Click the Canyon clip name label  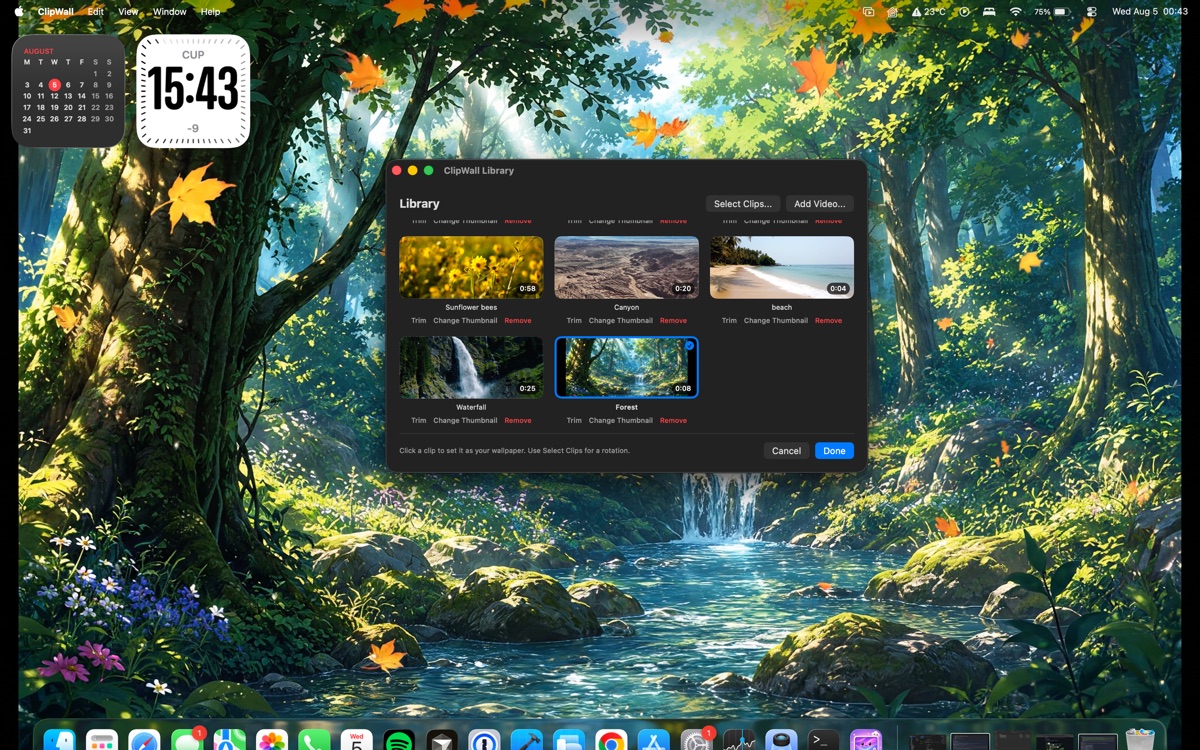(626, 308)
